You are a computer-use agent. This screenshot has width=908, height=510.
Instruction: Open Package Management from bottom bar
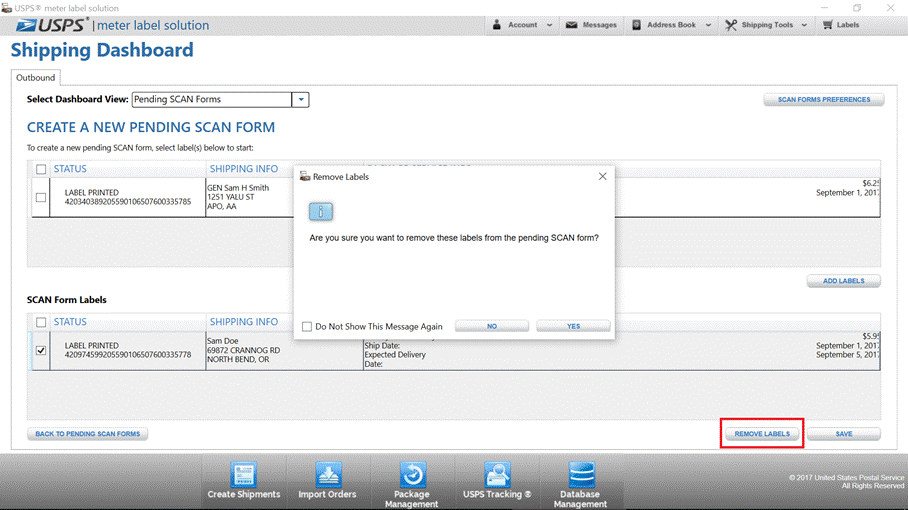pos(412,485)
